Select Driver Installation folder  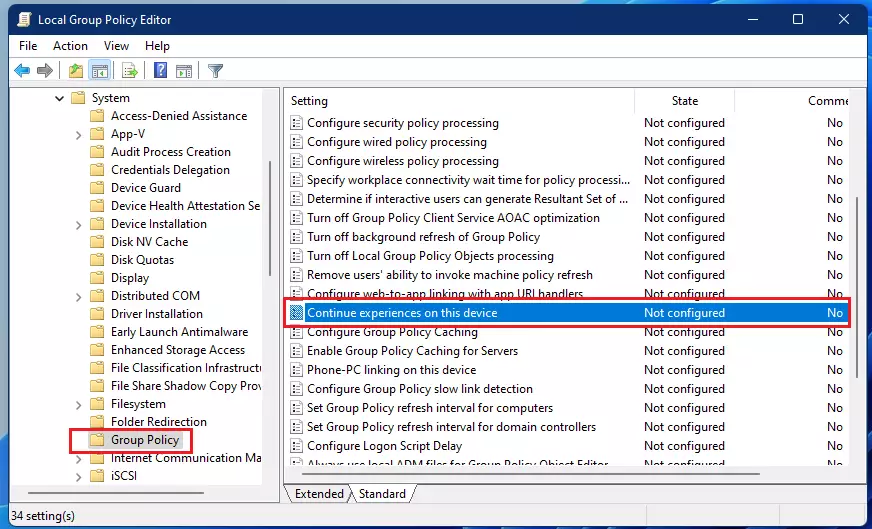click(x=157, y=314)
